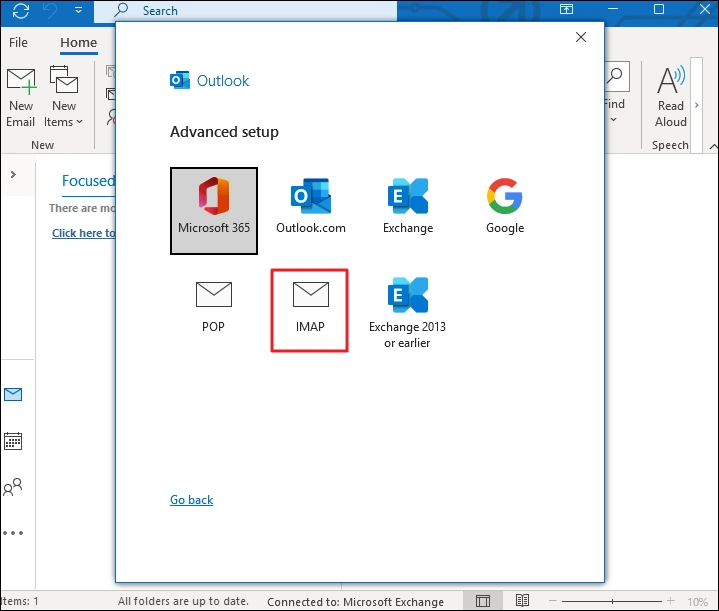Choose Google account type

(505, 206)
